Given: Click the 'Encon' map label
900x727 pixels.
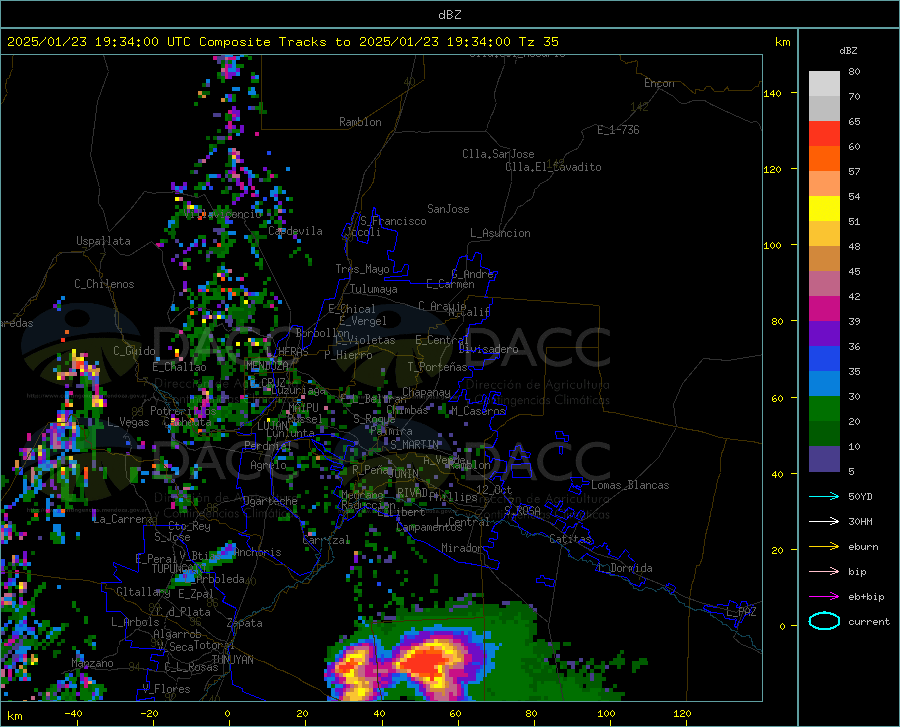Looking at the screenshot, I should tap(660, 83).
